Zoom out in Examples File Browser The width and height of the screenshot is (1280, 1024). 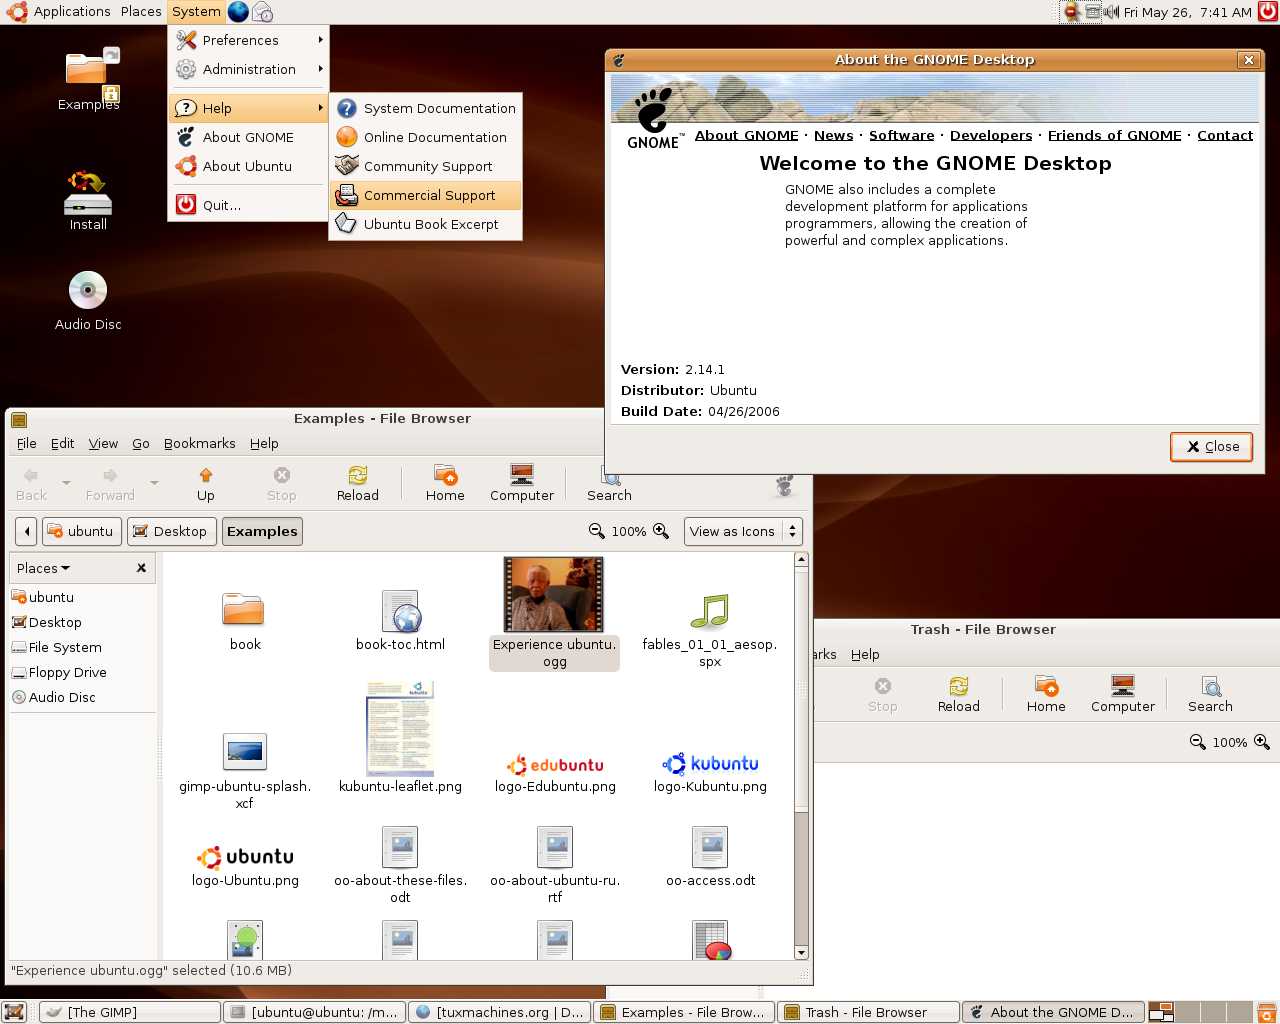pyautogui.click(x=597, y=531)
